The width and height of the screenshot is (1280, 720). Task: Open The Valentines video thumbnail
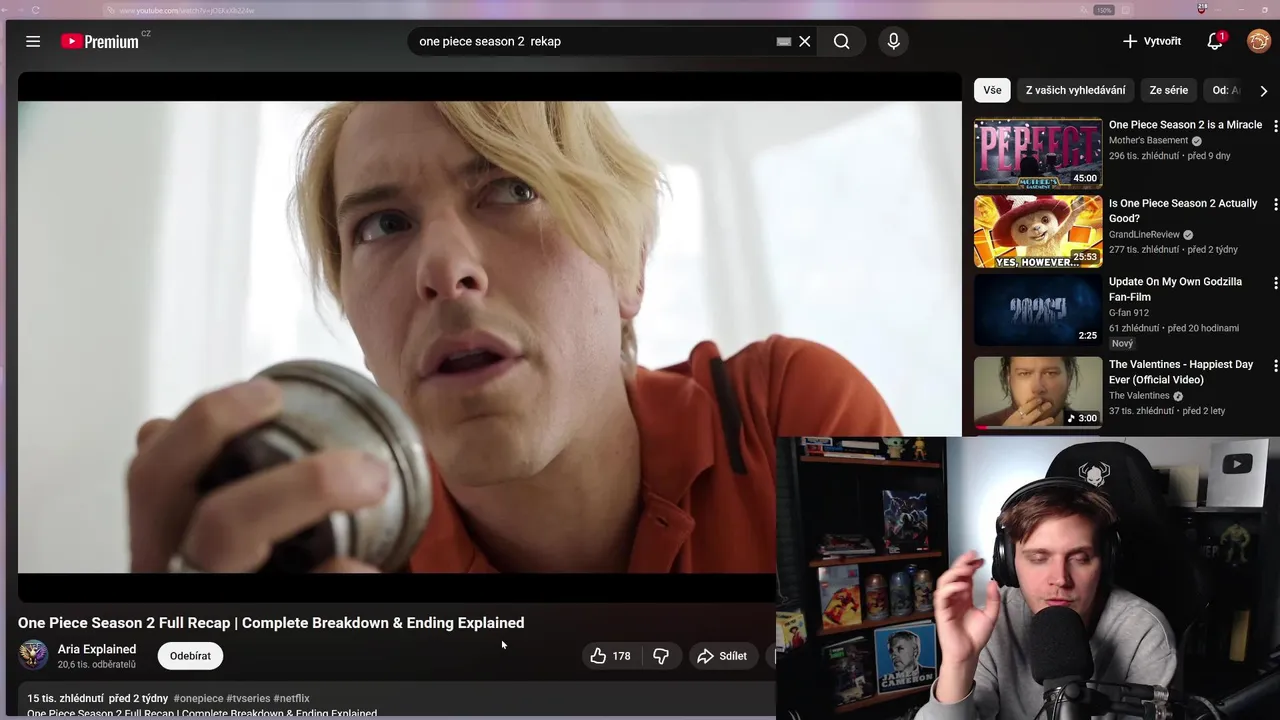pyautogui.click(x=1038, y=392)
